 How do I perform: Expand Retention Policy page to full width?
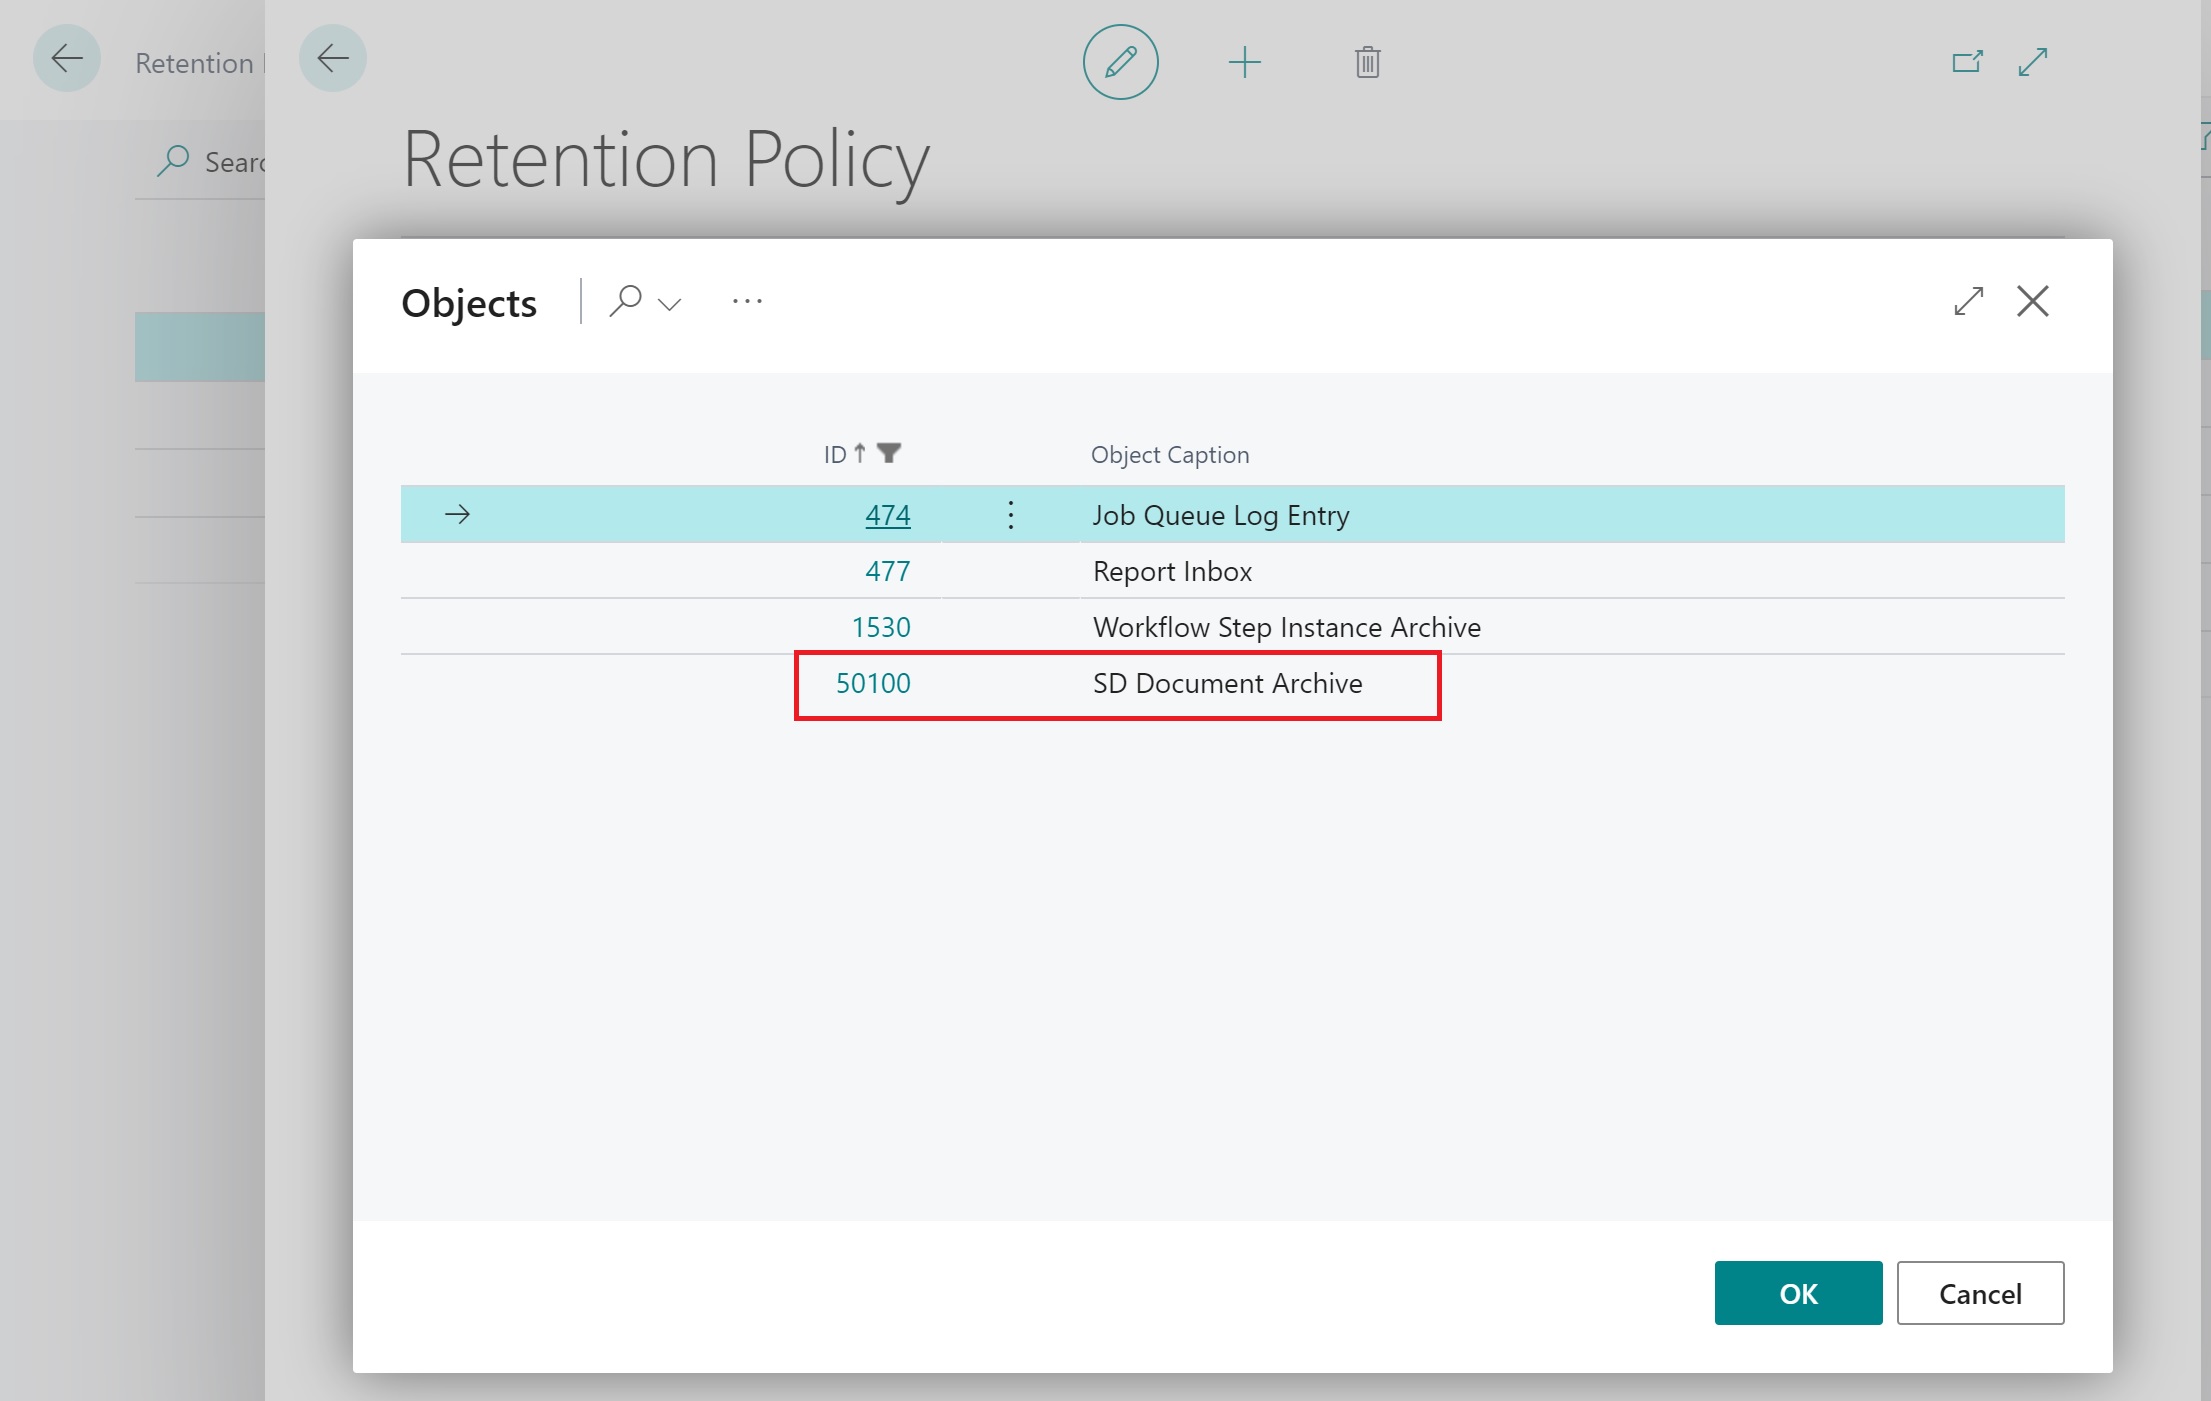[x=2033, y=62]
